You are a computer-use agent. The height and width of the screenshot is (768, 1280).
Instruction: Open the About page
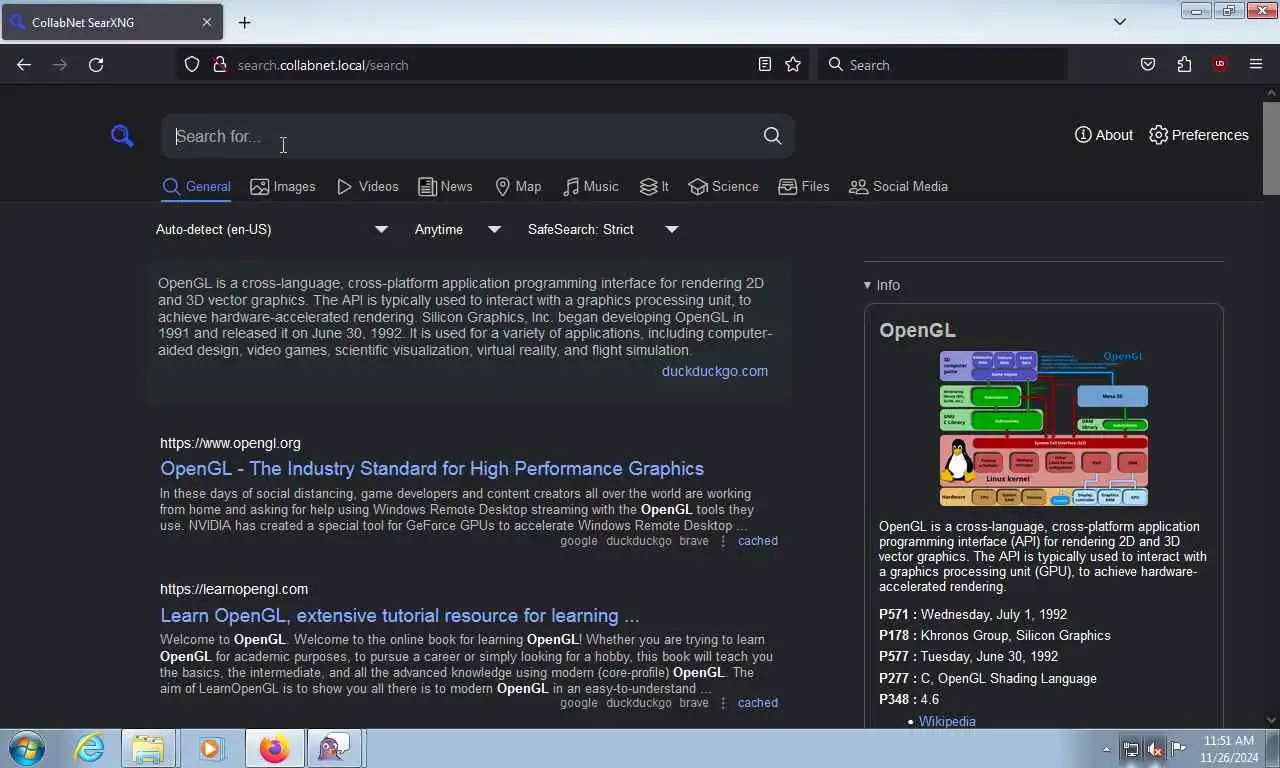[x=1103, y=135]
